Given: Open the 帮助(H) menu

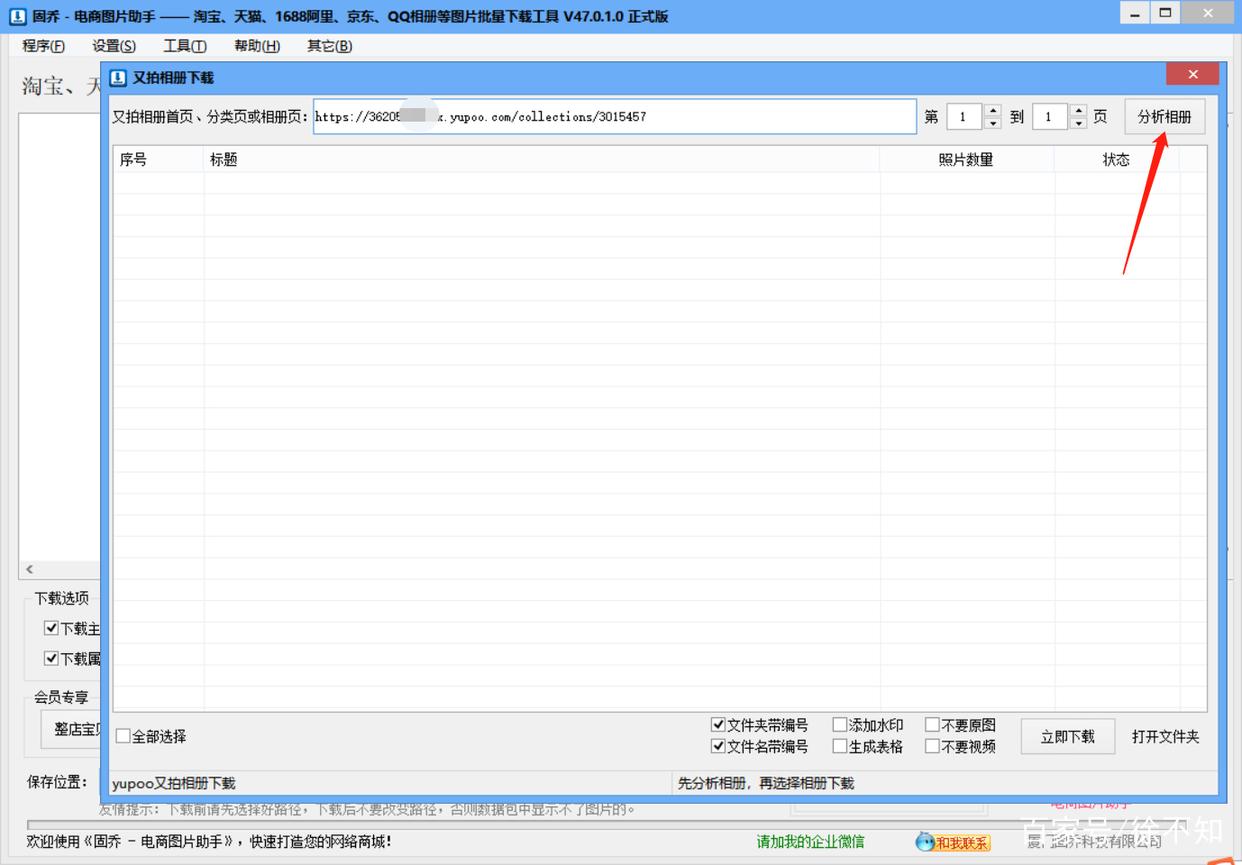Looking at the screenshot, I should [256, 46].
